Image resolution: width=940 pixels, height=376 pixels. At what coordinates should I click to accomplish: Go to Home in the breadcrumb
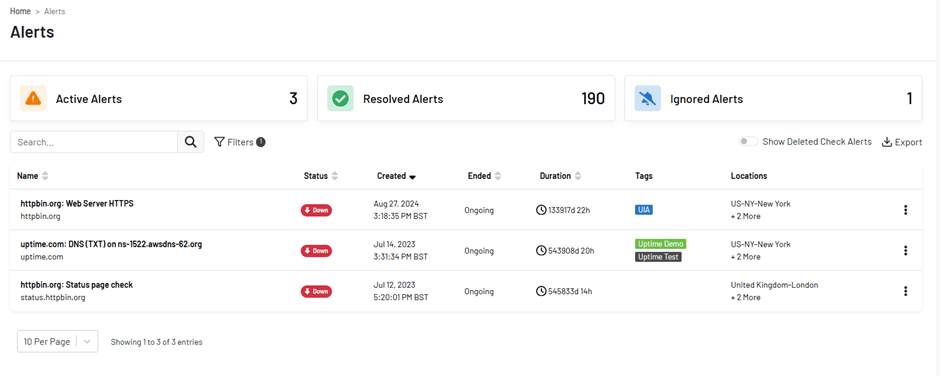pos(20,11)
